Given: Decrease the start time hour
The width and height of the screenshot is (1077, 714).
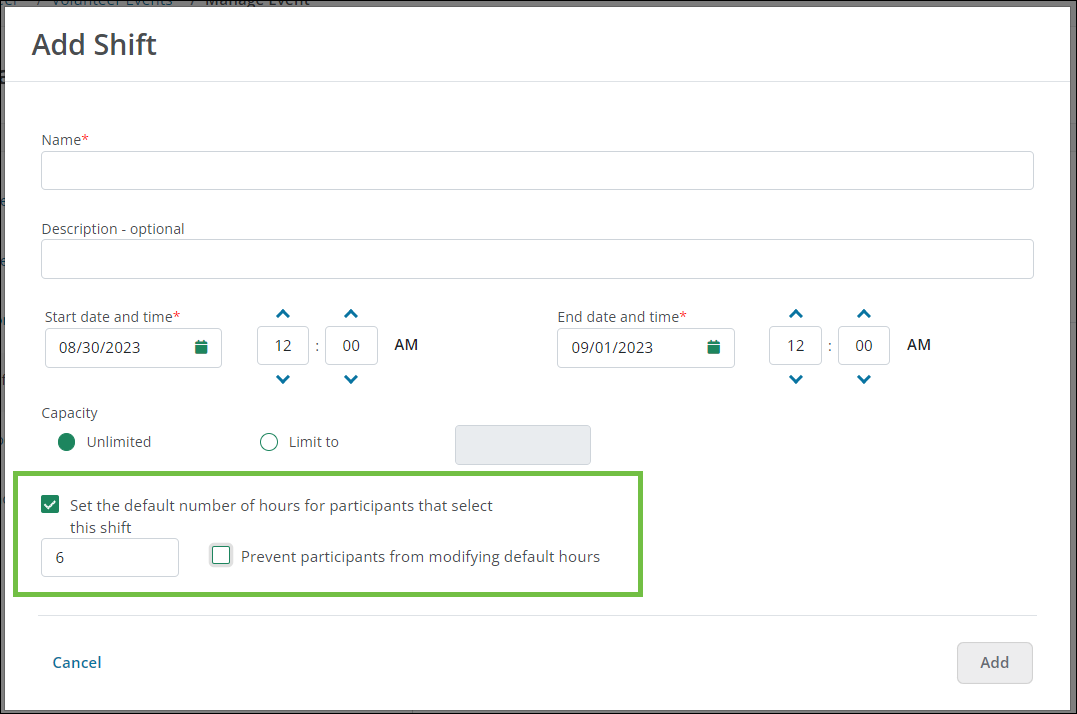Looking at the screenshot, I should point(283,379).
